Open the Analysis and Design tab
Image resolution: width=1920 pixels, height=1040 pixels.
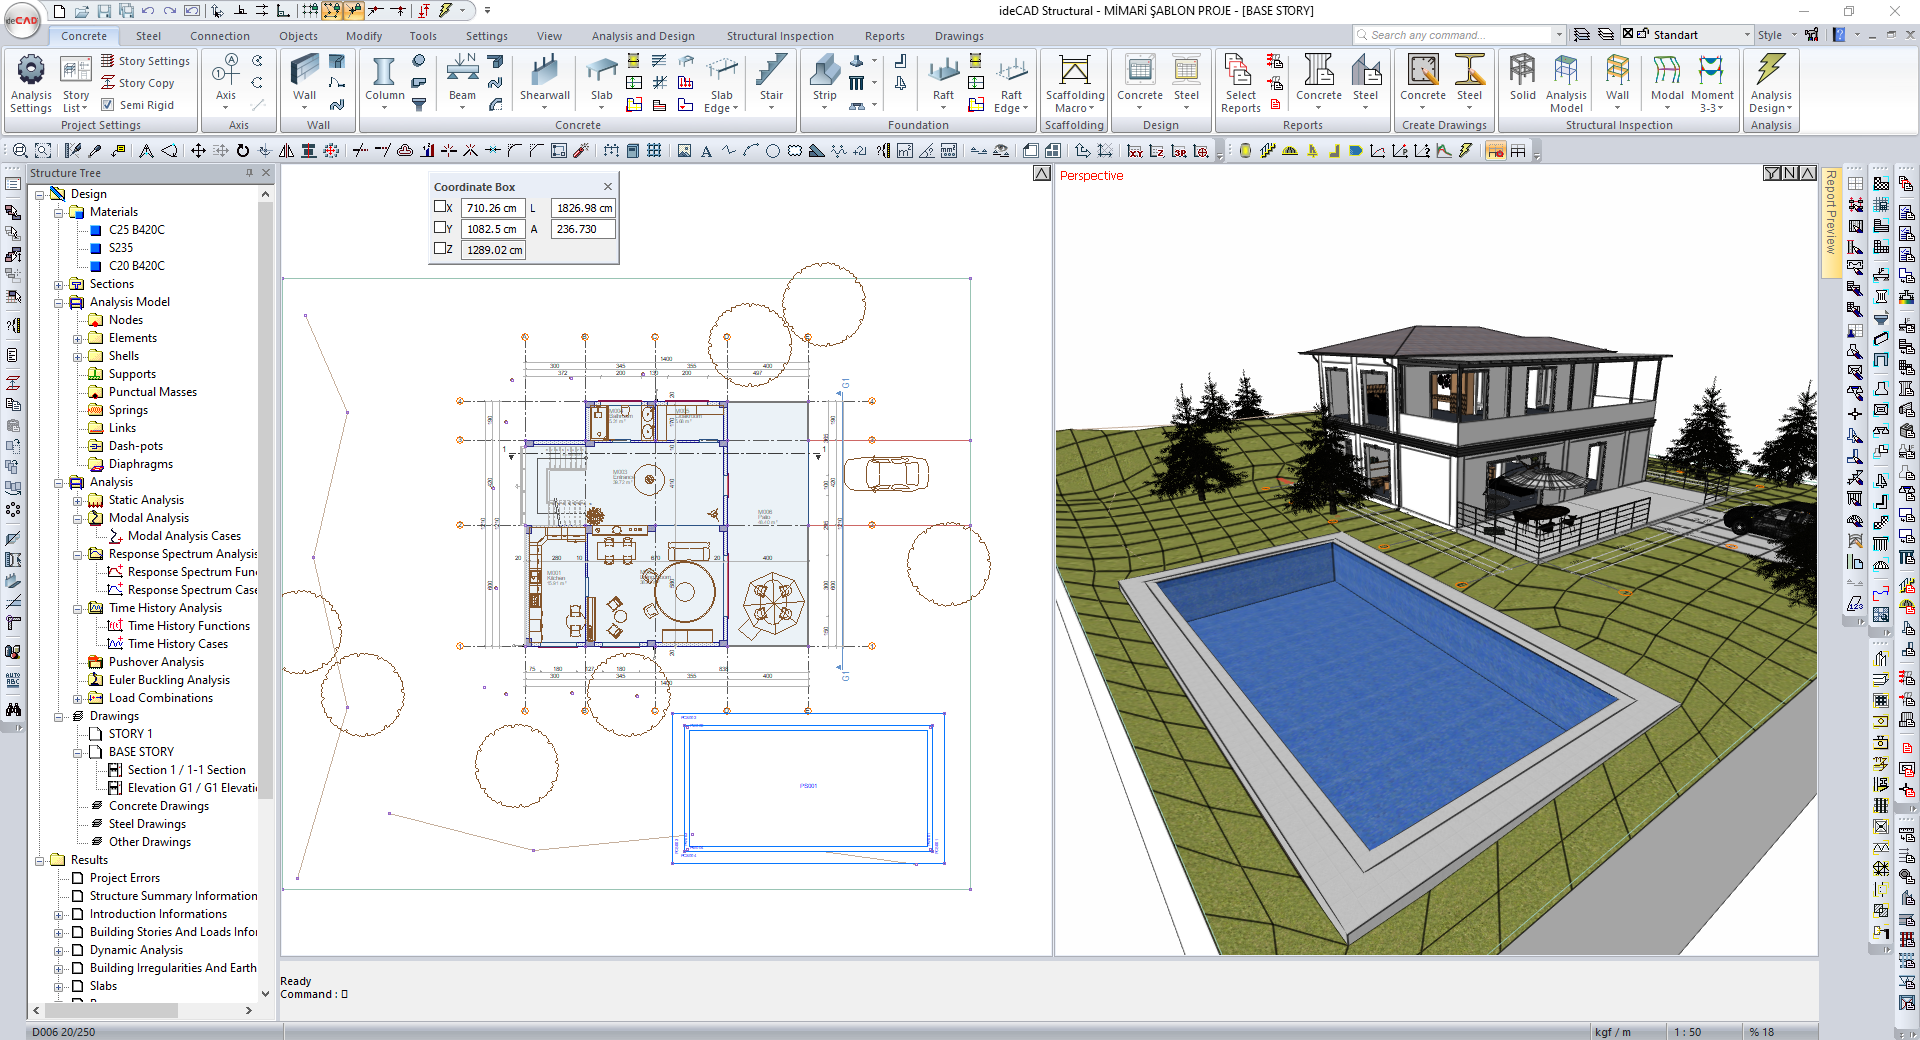(643, 36)
